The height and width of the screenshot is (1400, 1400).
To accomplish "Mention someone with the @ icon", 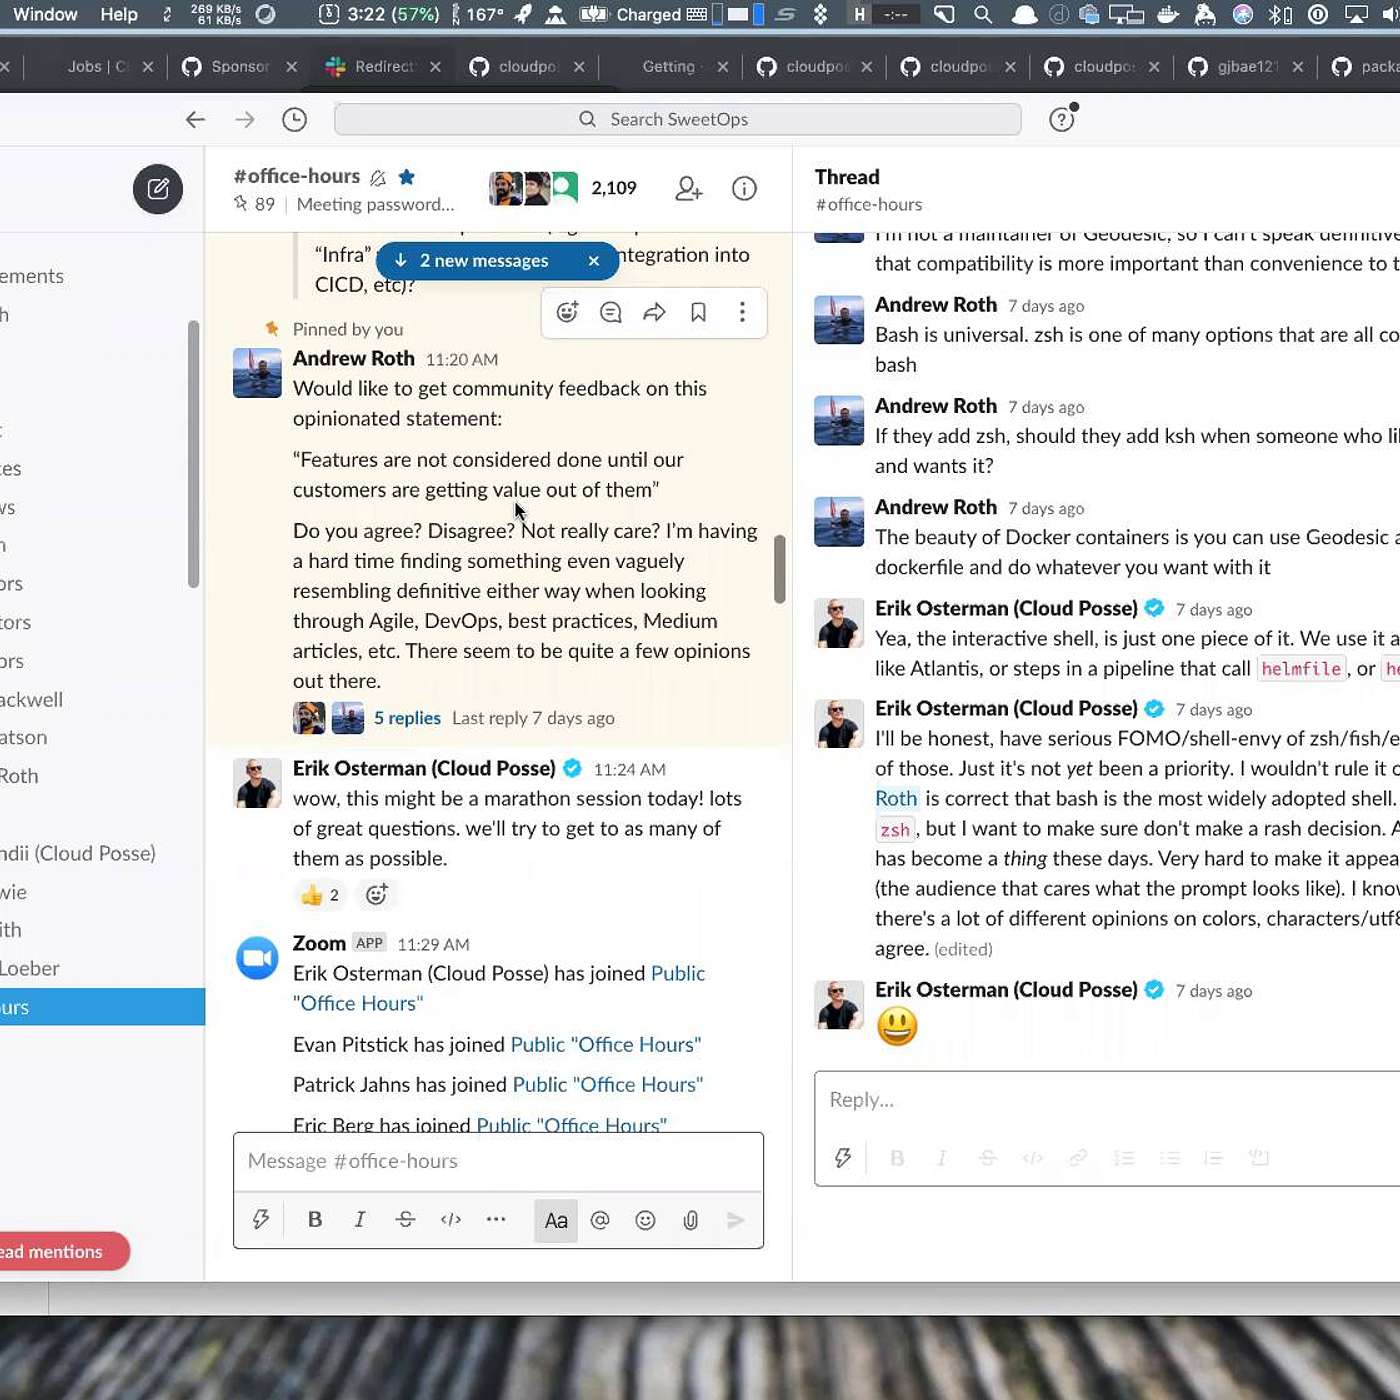I will (600, 1220).
